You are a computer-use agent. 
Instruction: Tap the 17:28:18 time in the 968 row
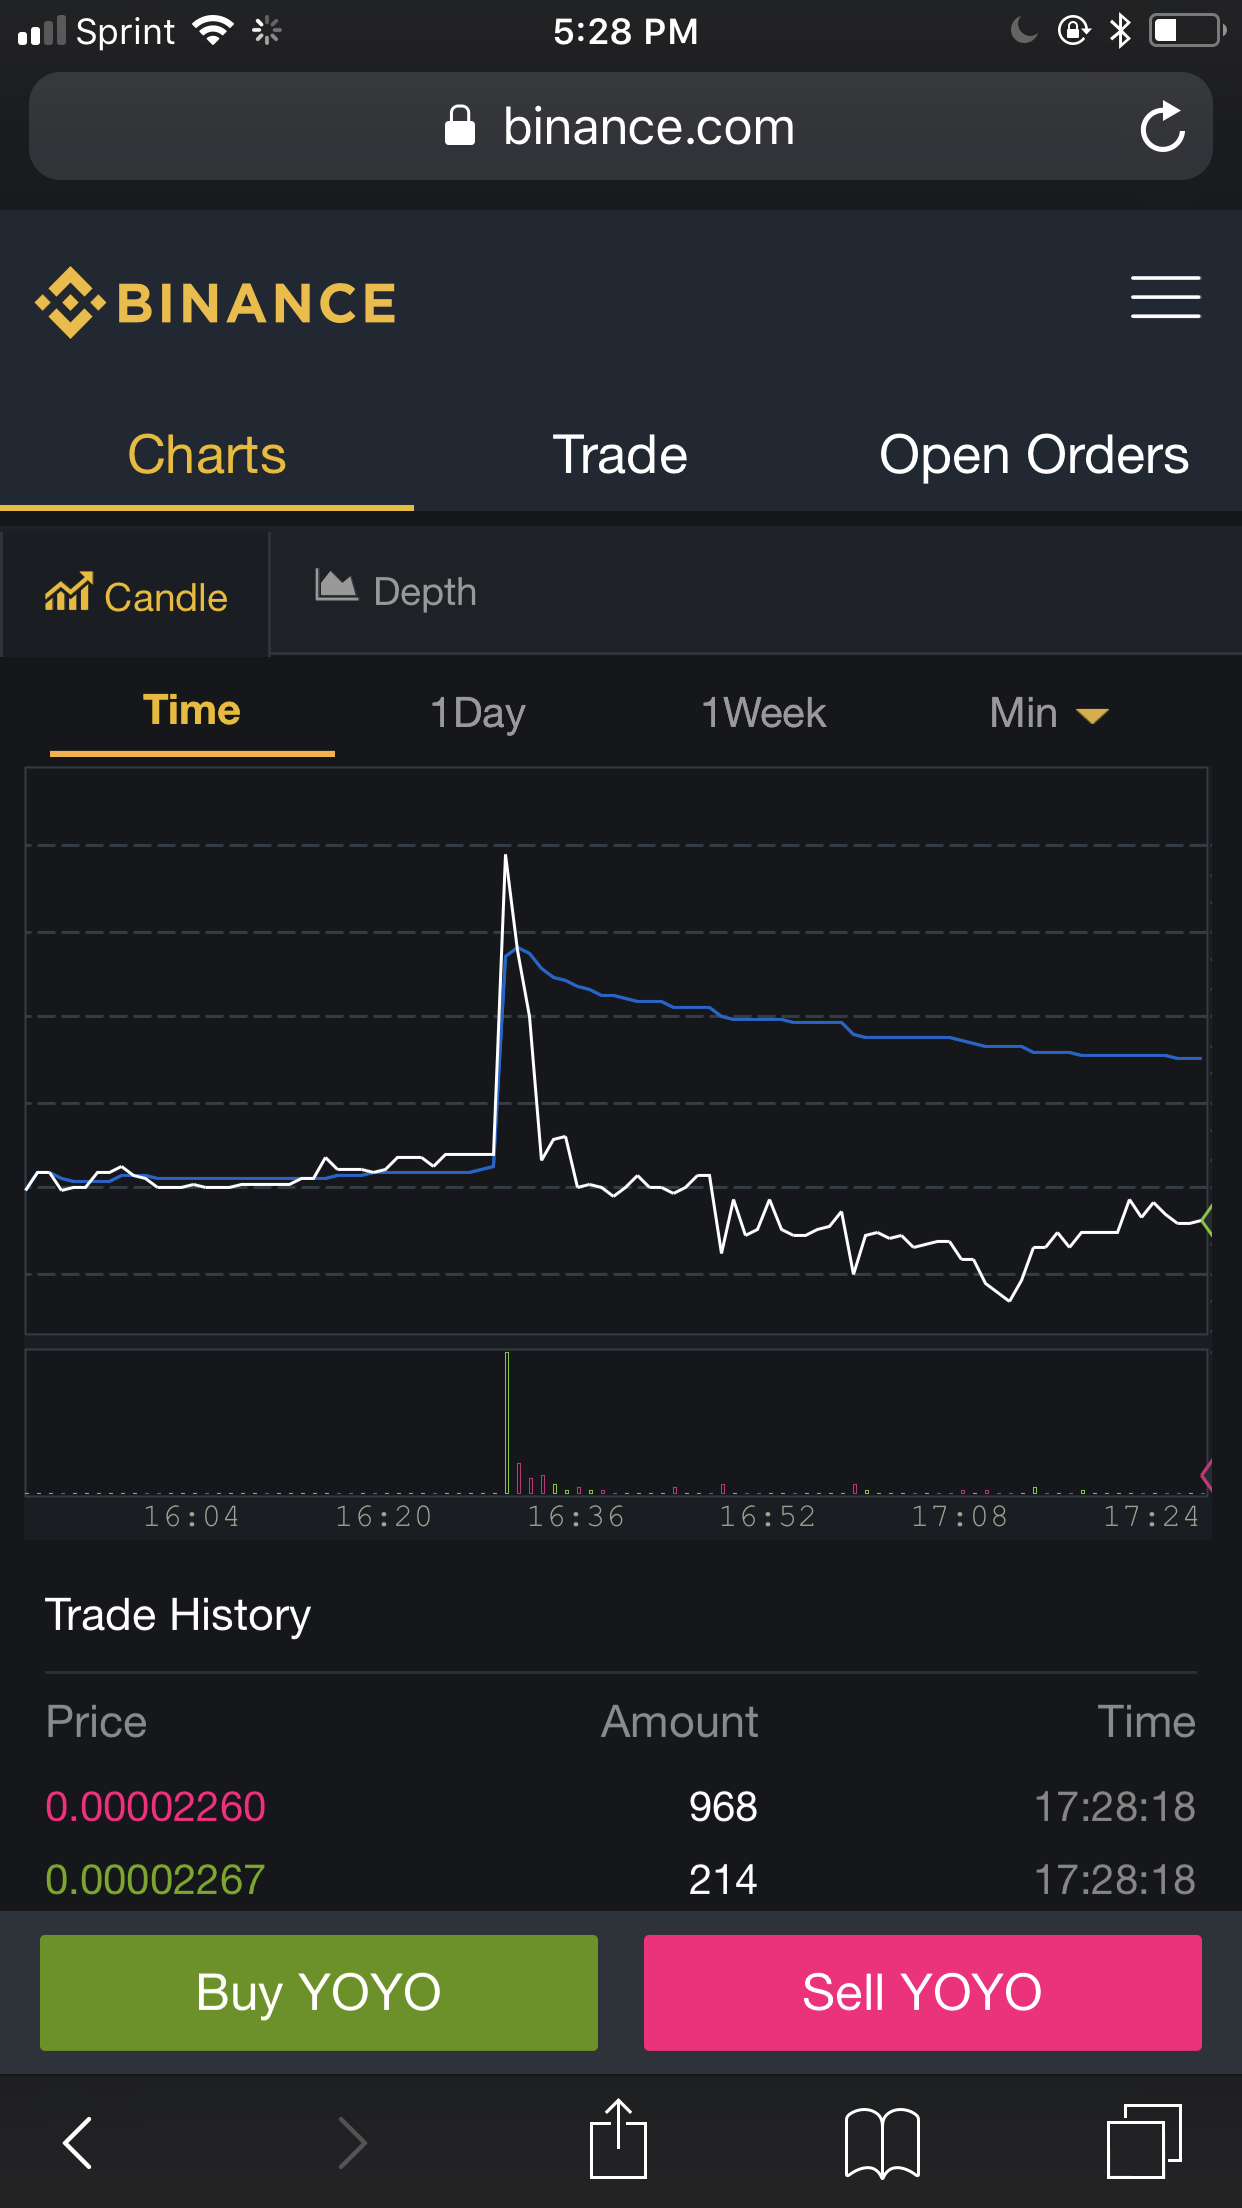[1115, 1806]
